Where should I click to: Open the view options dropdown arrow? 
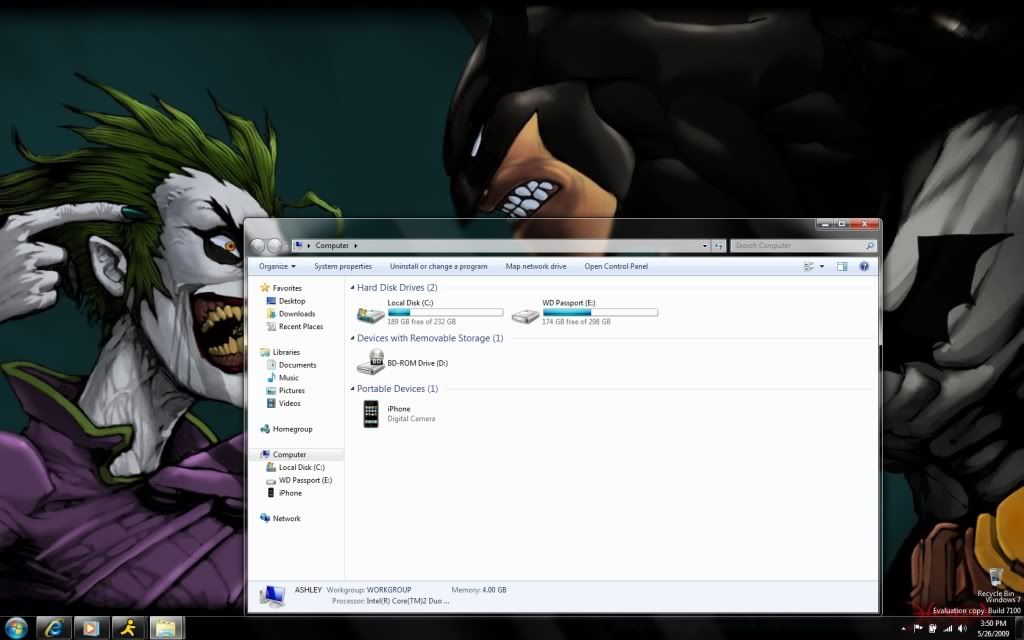coord(822,266)
